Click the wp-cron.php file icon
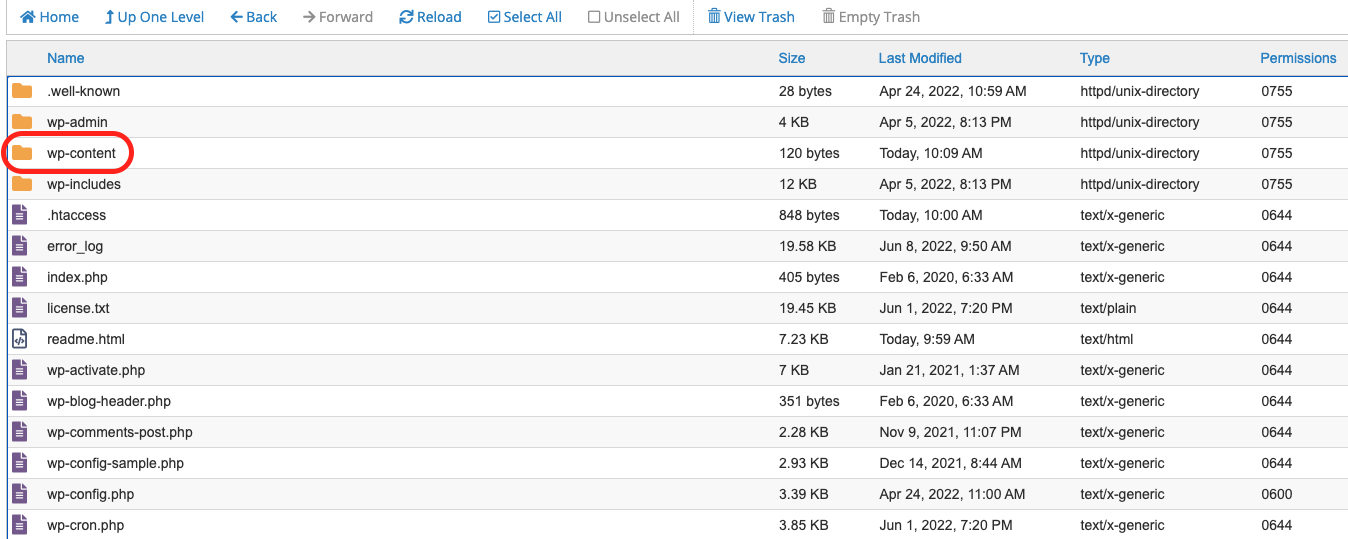 click(19, 525)
